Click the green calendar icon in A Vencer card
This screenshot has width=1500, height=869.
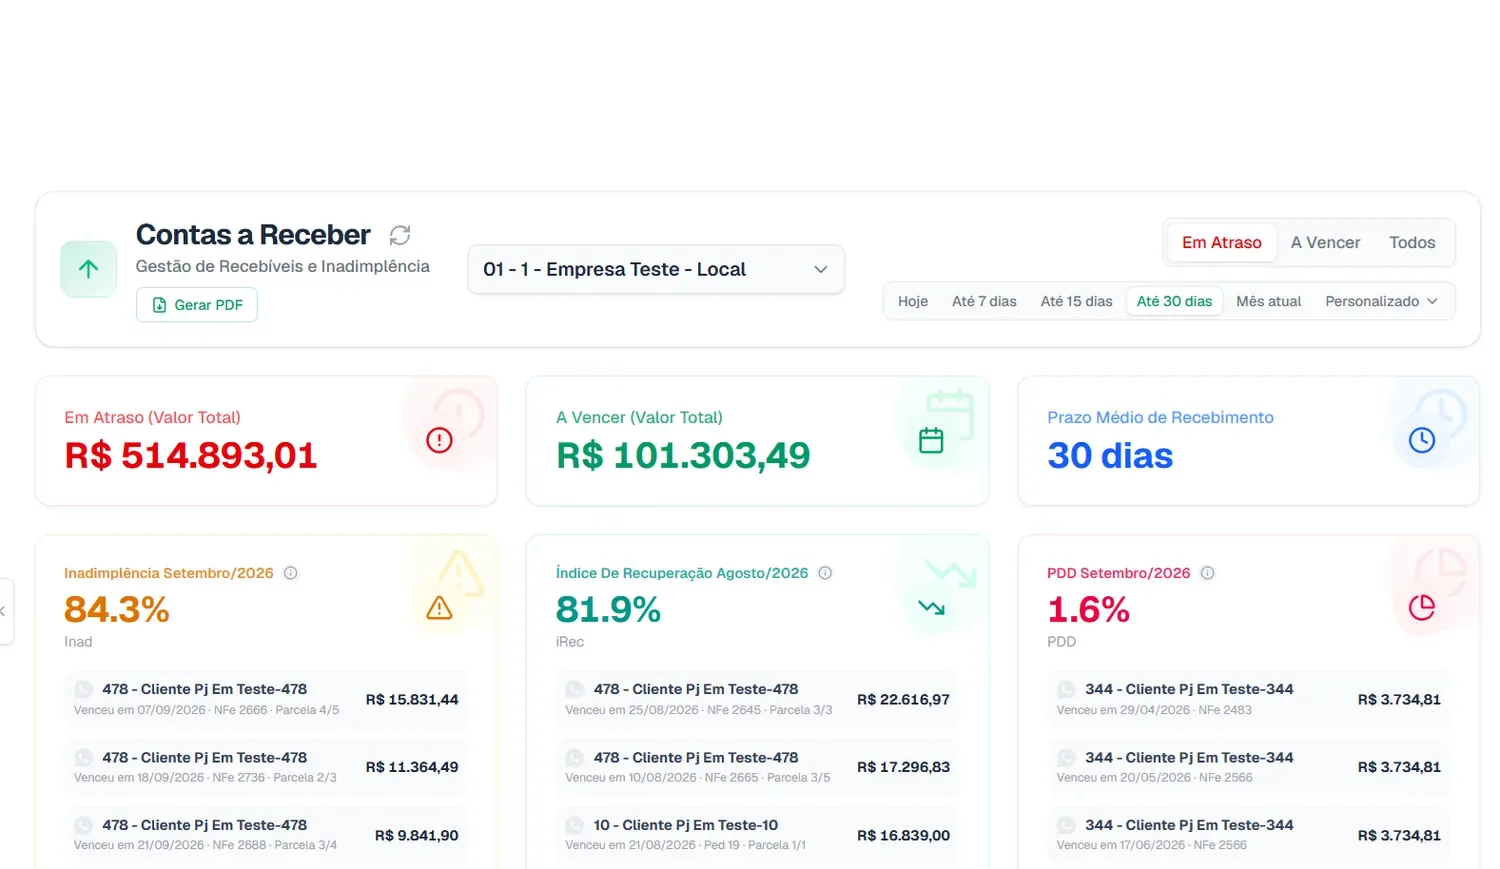tap(931, 440)
